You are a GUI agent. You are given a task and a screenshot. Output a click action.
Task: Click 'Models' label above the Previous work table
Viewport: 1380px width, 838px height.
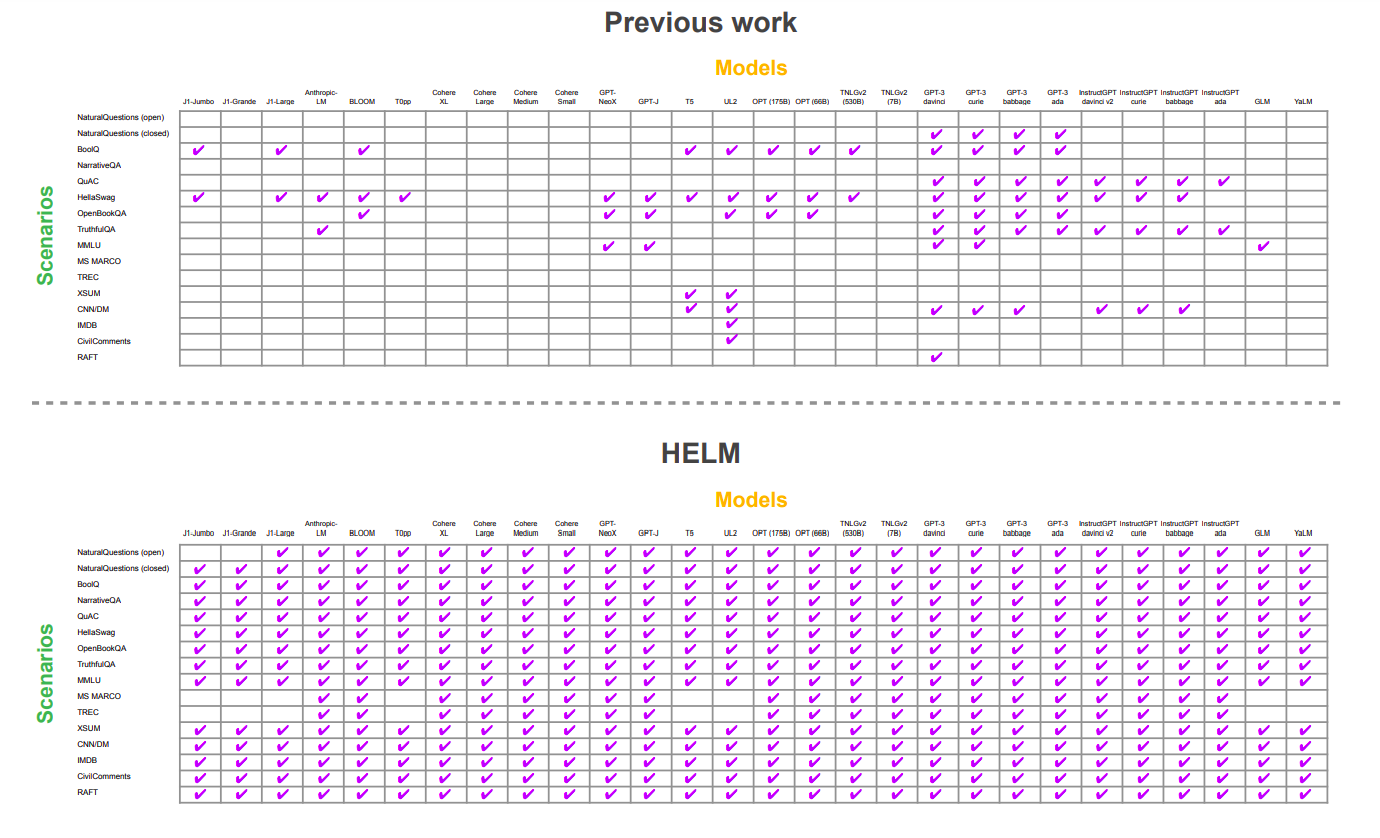[x=751, y=68]
